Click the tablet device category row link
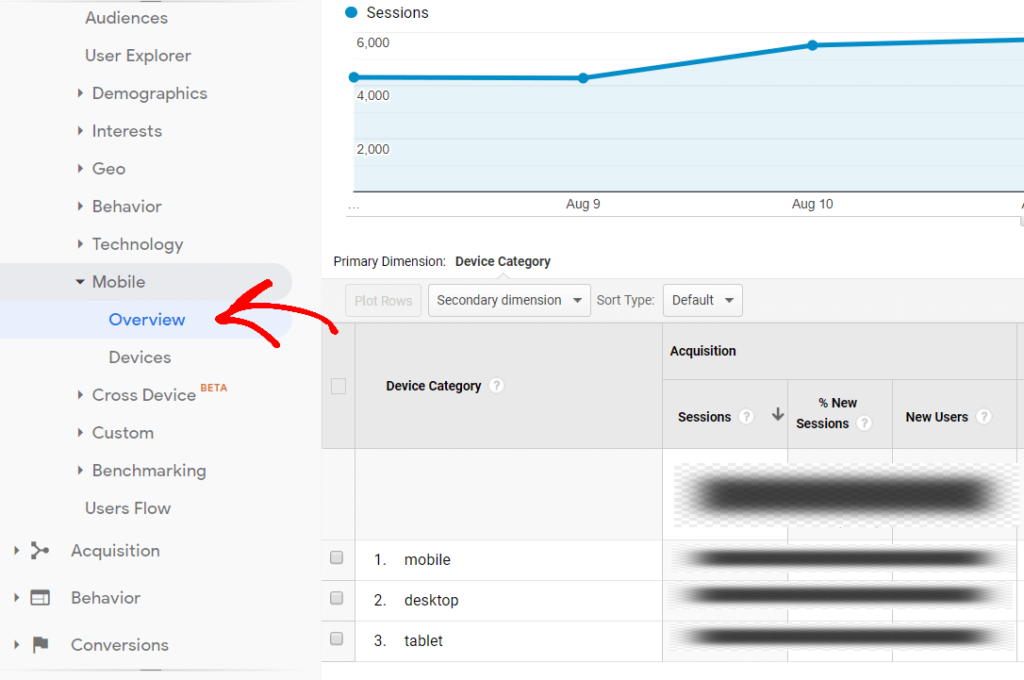Screen dimensions: 1024x680 click(423, 641)
